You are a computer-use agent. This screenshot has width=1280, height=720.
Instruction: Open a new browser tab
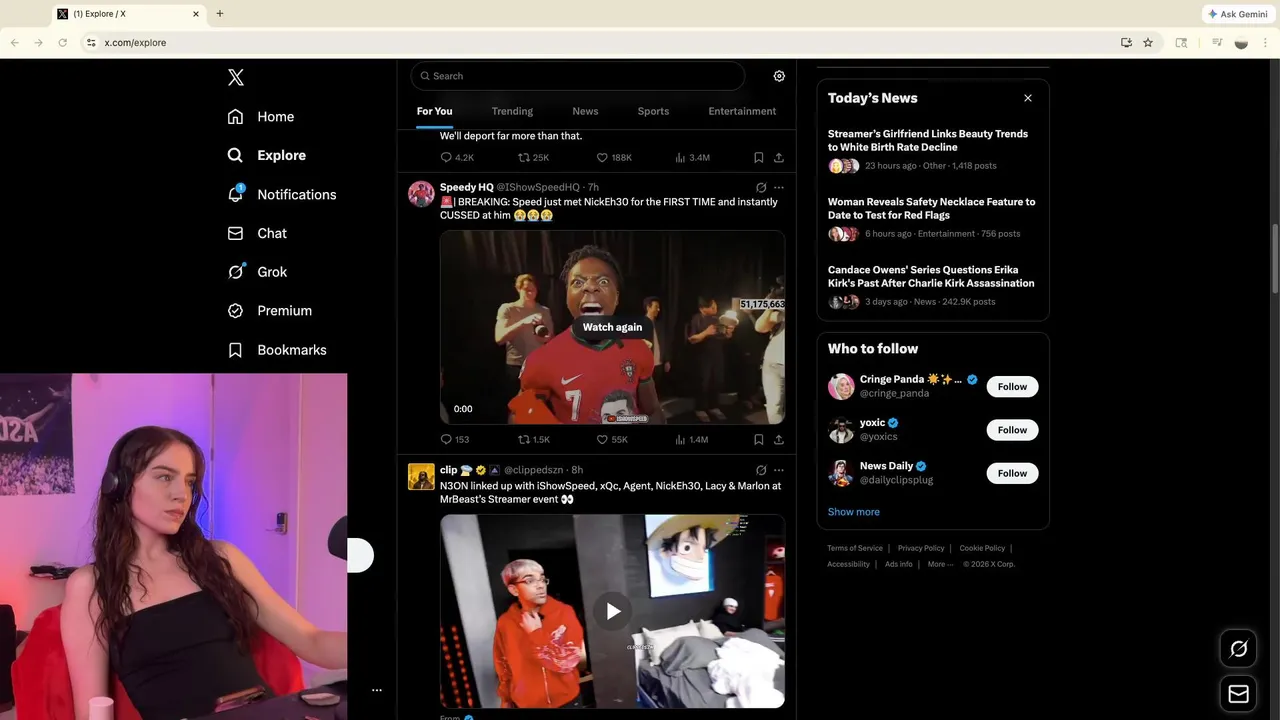pyautogui.click(x=220, y=14)
